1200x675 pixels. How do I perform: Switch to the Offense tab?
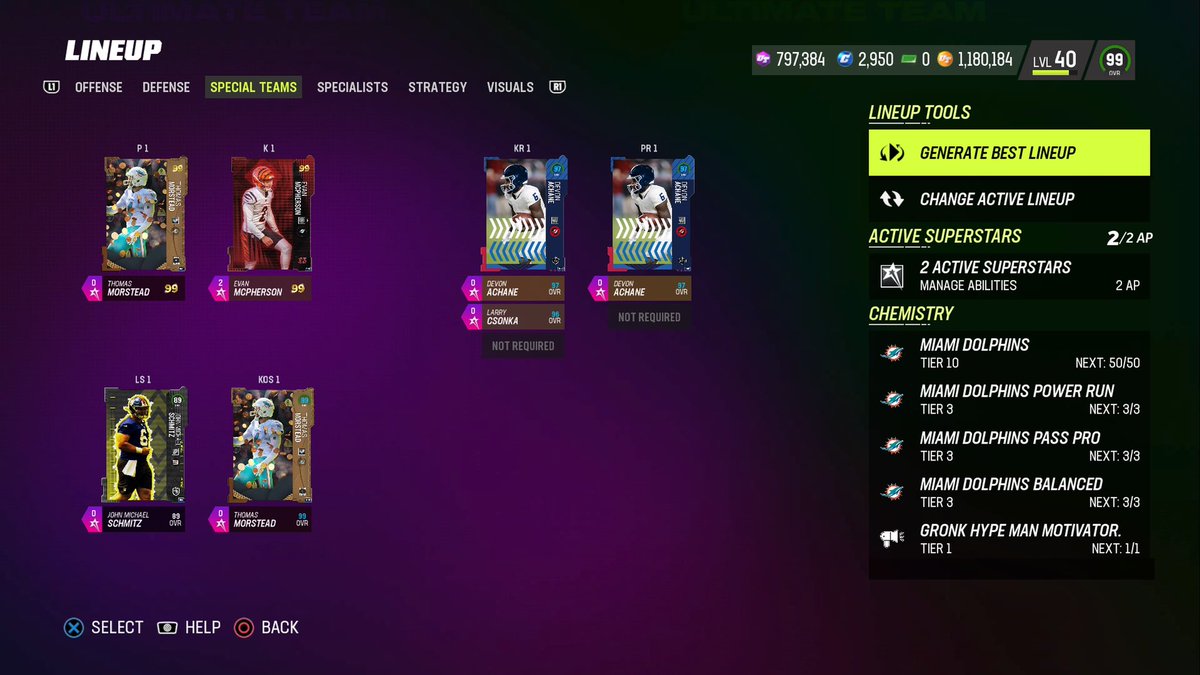98,87
